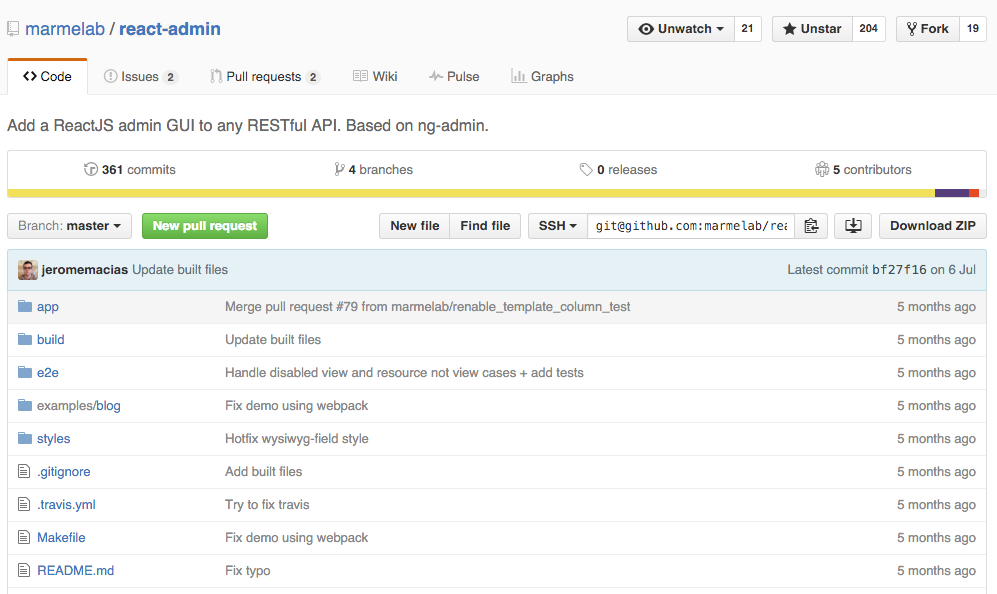Image resolution: width=997 pixels, height=594 pixels.
Task: Click the styles folder icon
Action: [25, 439]
